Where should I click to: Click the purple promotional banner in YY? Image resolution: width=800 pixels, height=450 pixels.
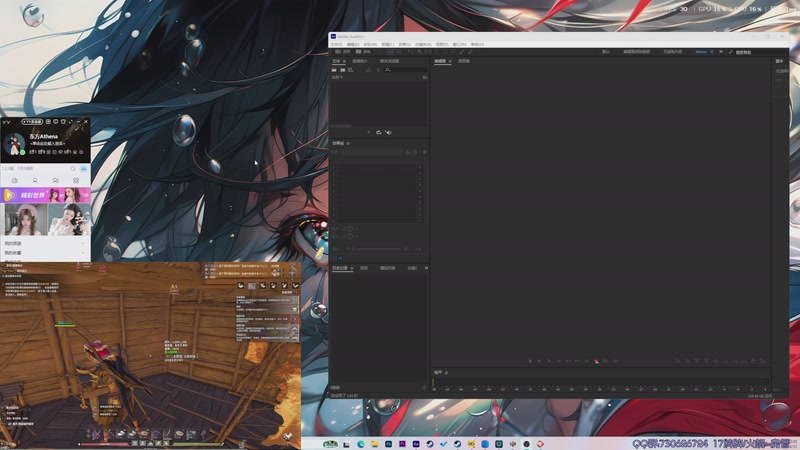coord(45,195)
